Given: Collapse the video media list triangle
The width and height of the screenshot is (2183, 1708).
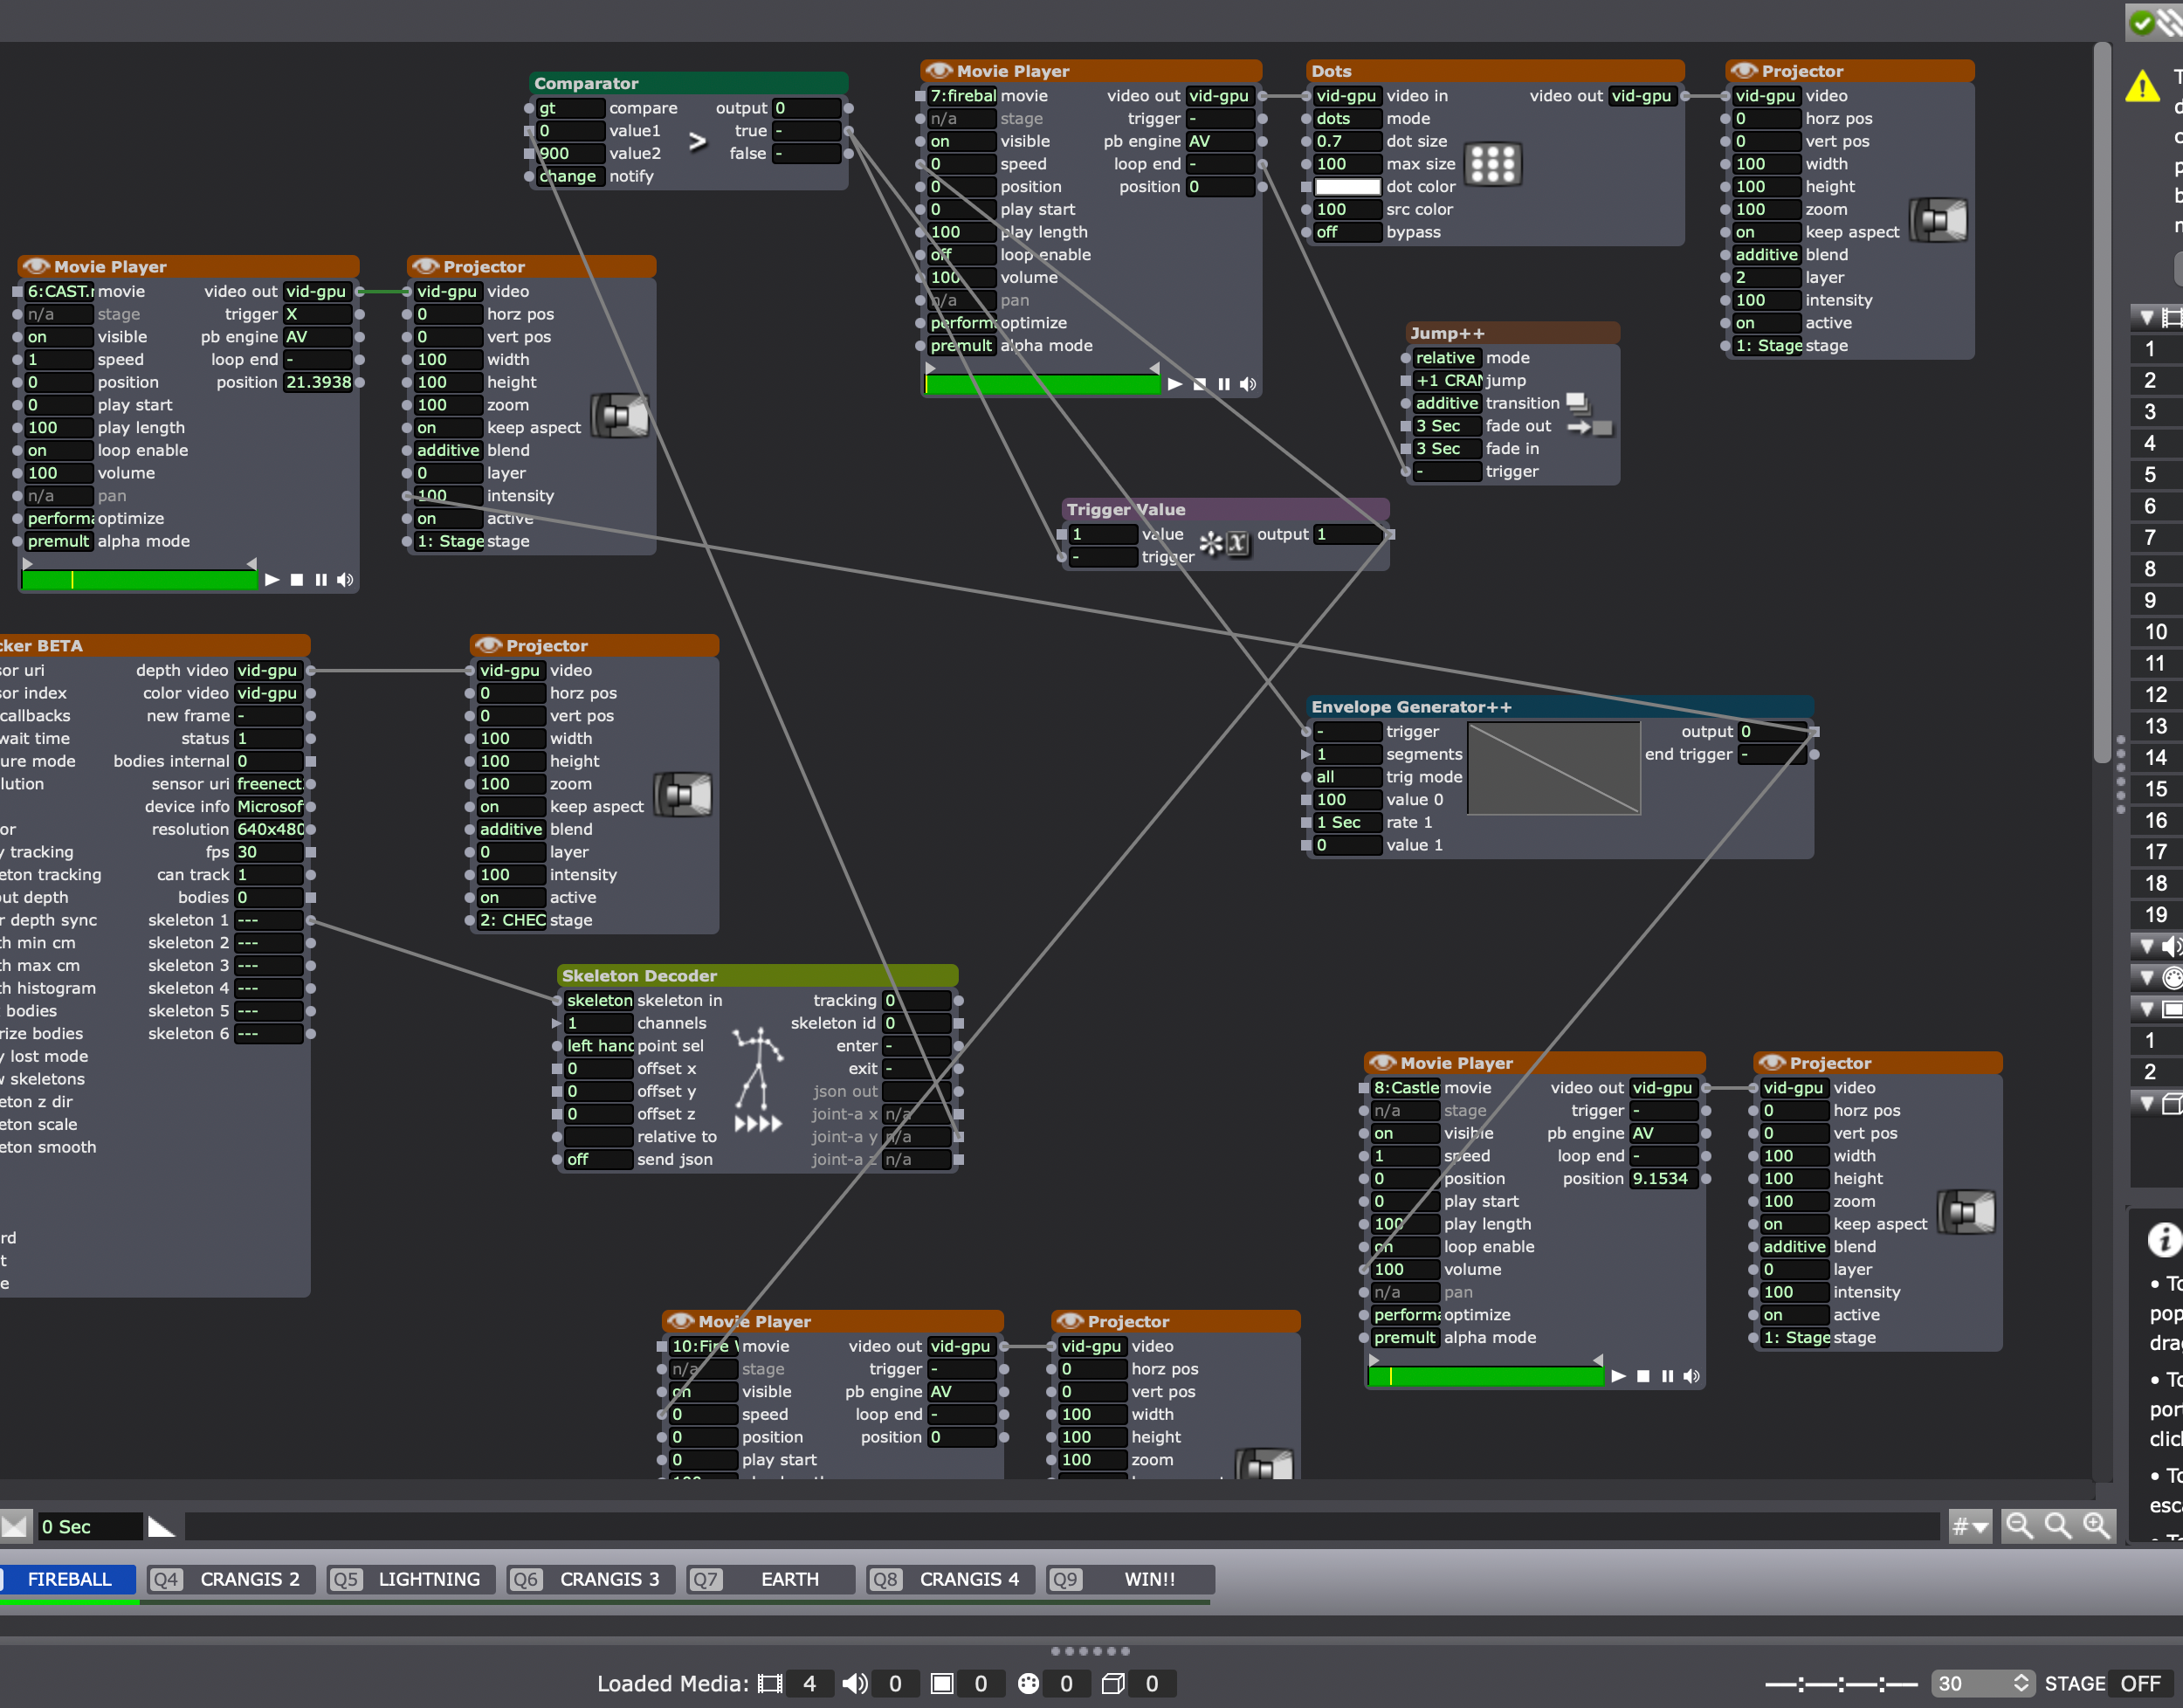Looking at the screenshot, I should click(x=2147, y=317).
